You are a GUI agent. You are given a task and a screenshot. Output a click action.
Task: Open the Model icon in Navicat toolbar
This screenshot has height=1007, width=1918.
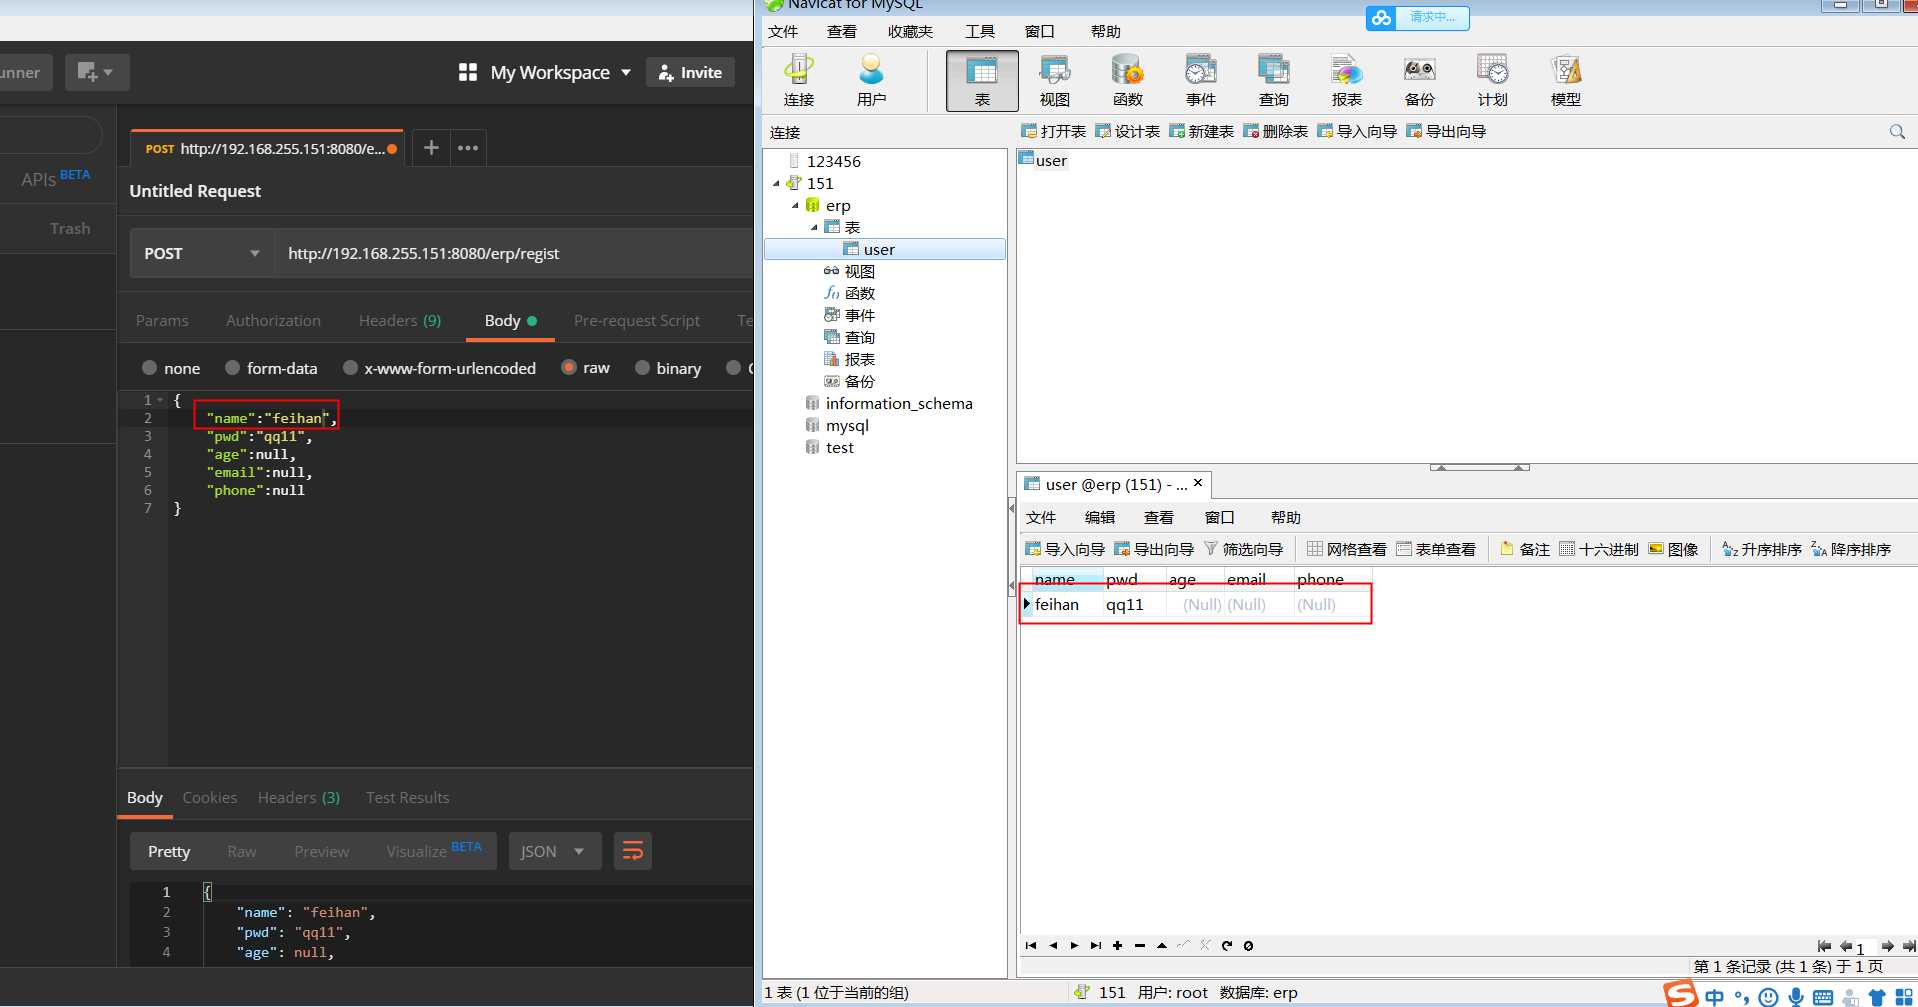1566,81
